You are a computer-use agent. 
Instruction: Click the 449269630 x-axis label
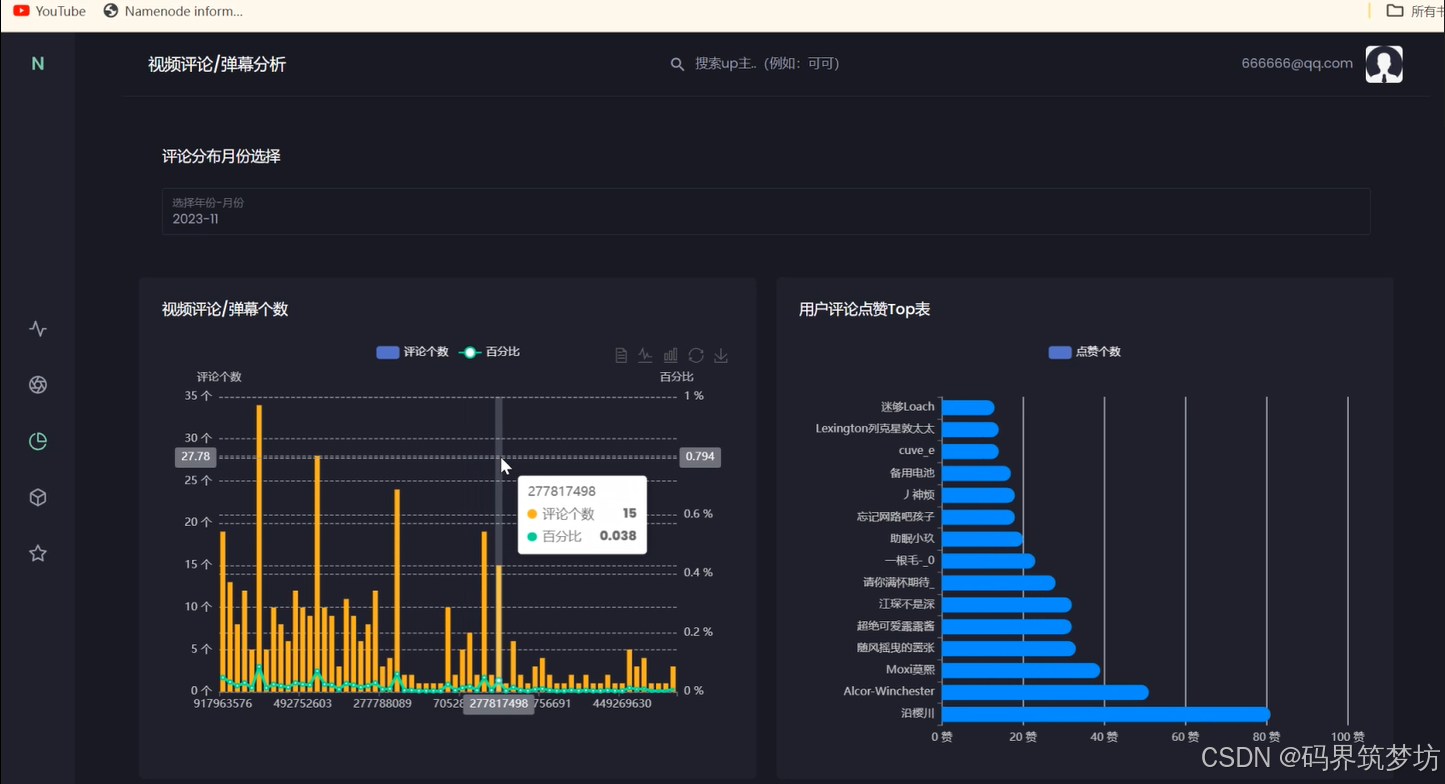622,703
